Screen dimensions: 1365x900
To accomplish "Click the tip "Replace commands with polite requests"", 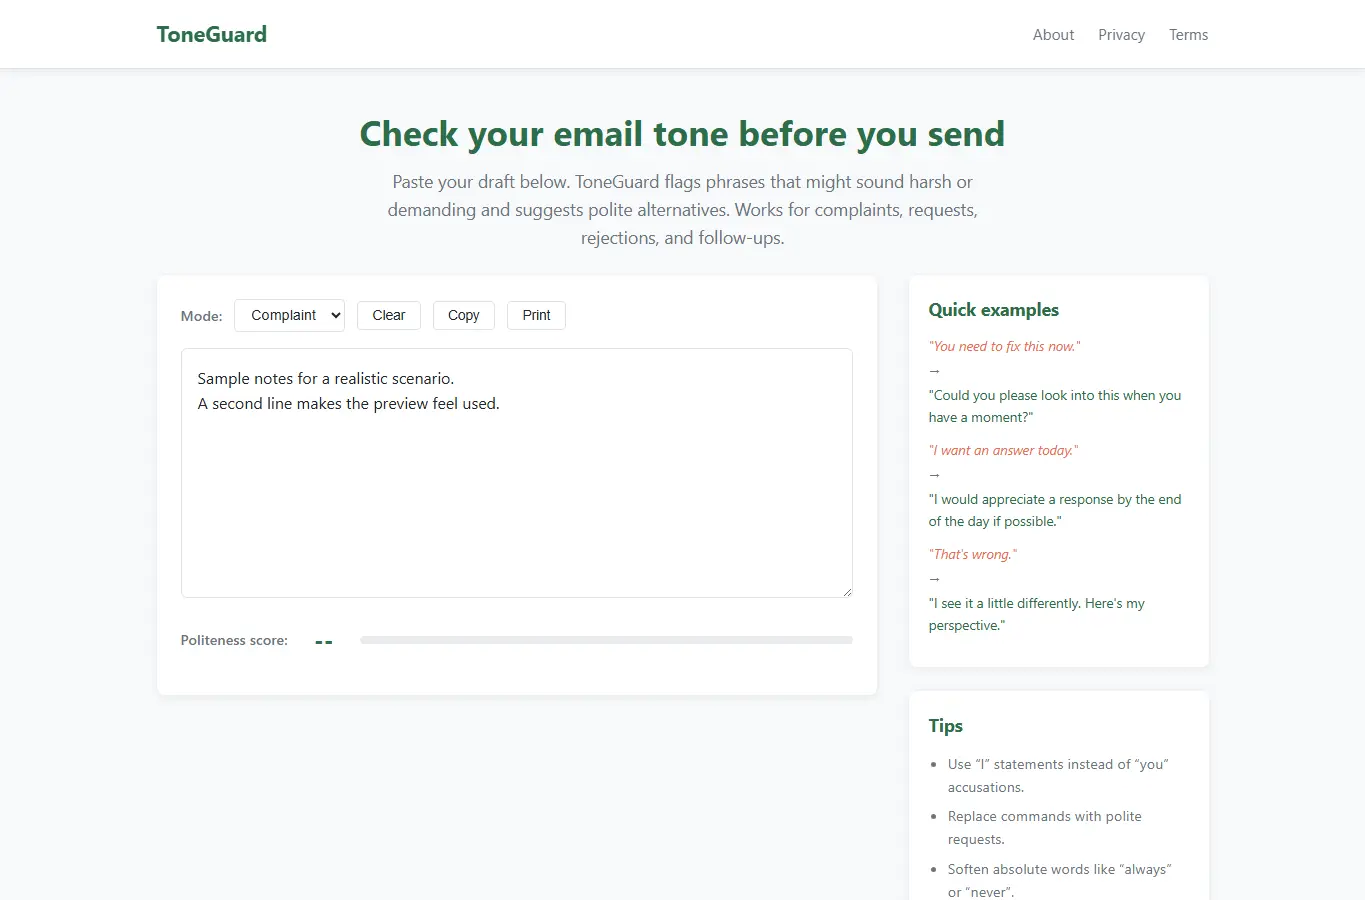I will [1045, 828].
